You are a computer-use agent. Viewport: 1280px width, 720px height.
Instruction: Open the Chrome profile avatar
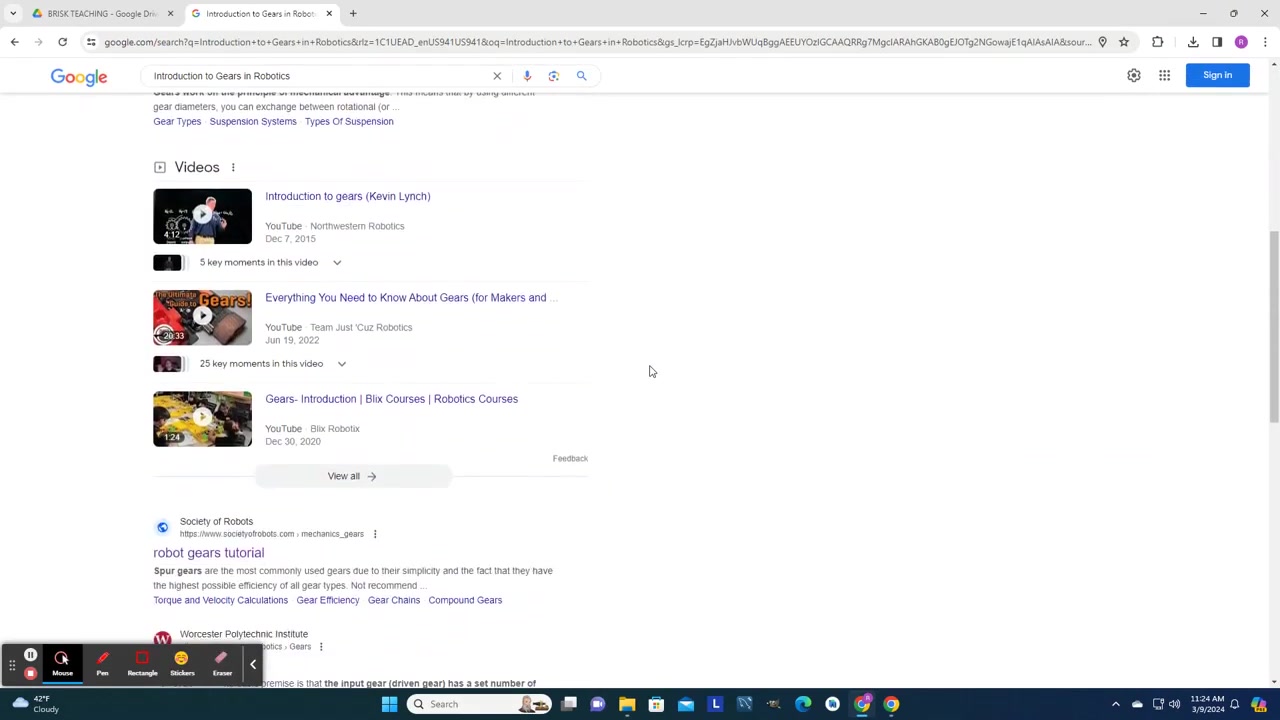[x=1241, y=42]
